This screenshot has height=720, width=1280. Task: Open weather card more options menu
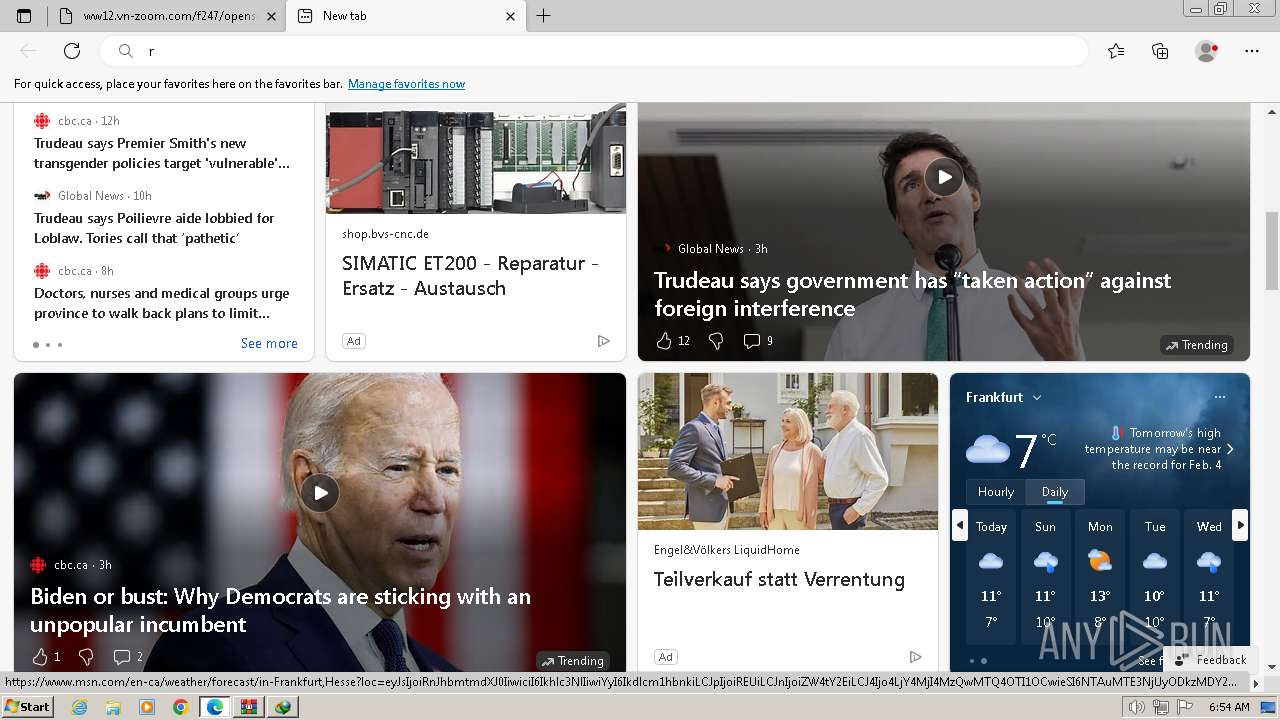coord(1220,397)
